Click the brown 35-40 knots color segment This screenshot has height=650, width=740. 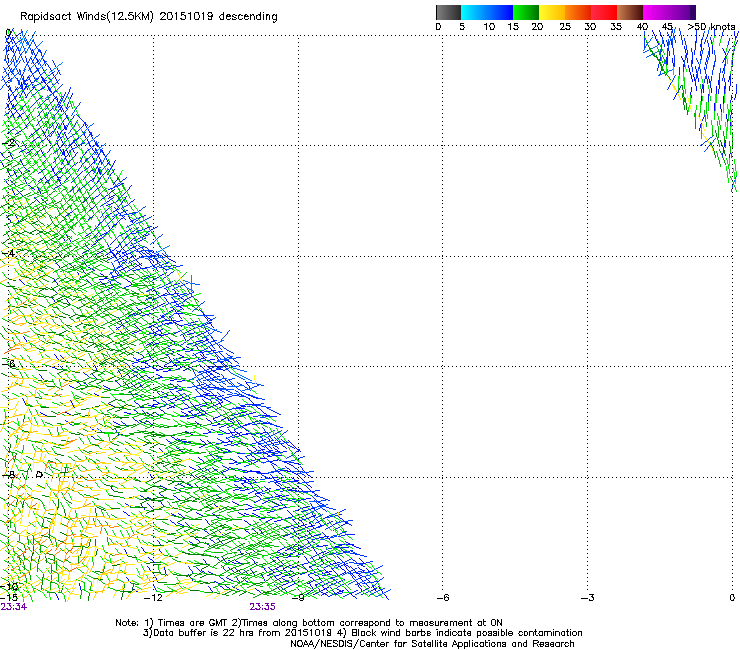pyautogui.click(x=630, y=12)
